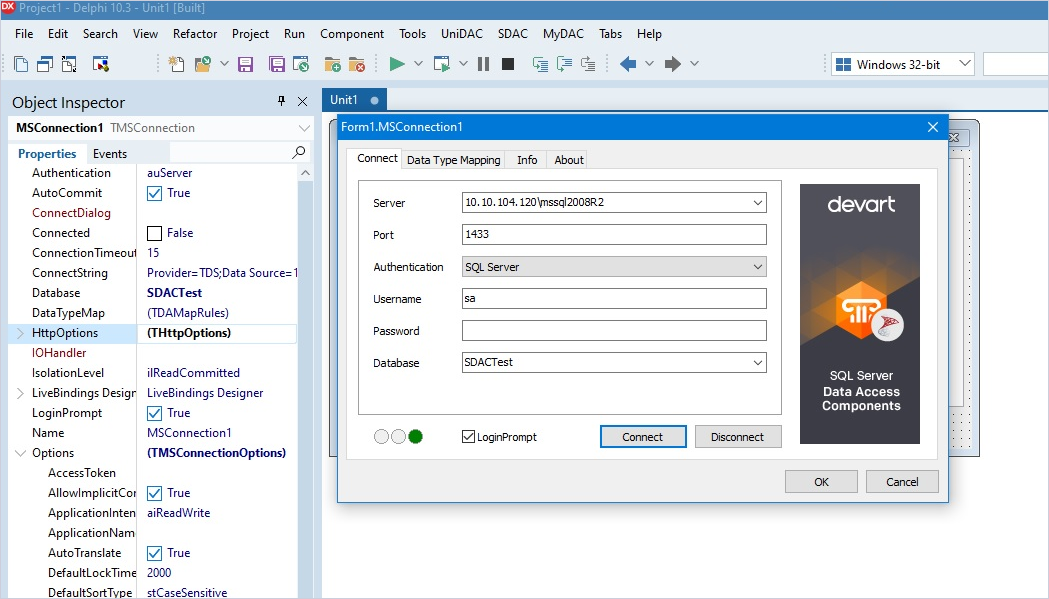The image size is (1049, 599).
Task: Open the MSConnection1 component selector dropdown
Action: pos(304,128)
